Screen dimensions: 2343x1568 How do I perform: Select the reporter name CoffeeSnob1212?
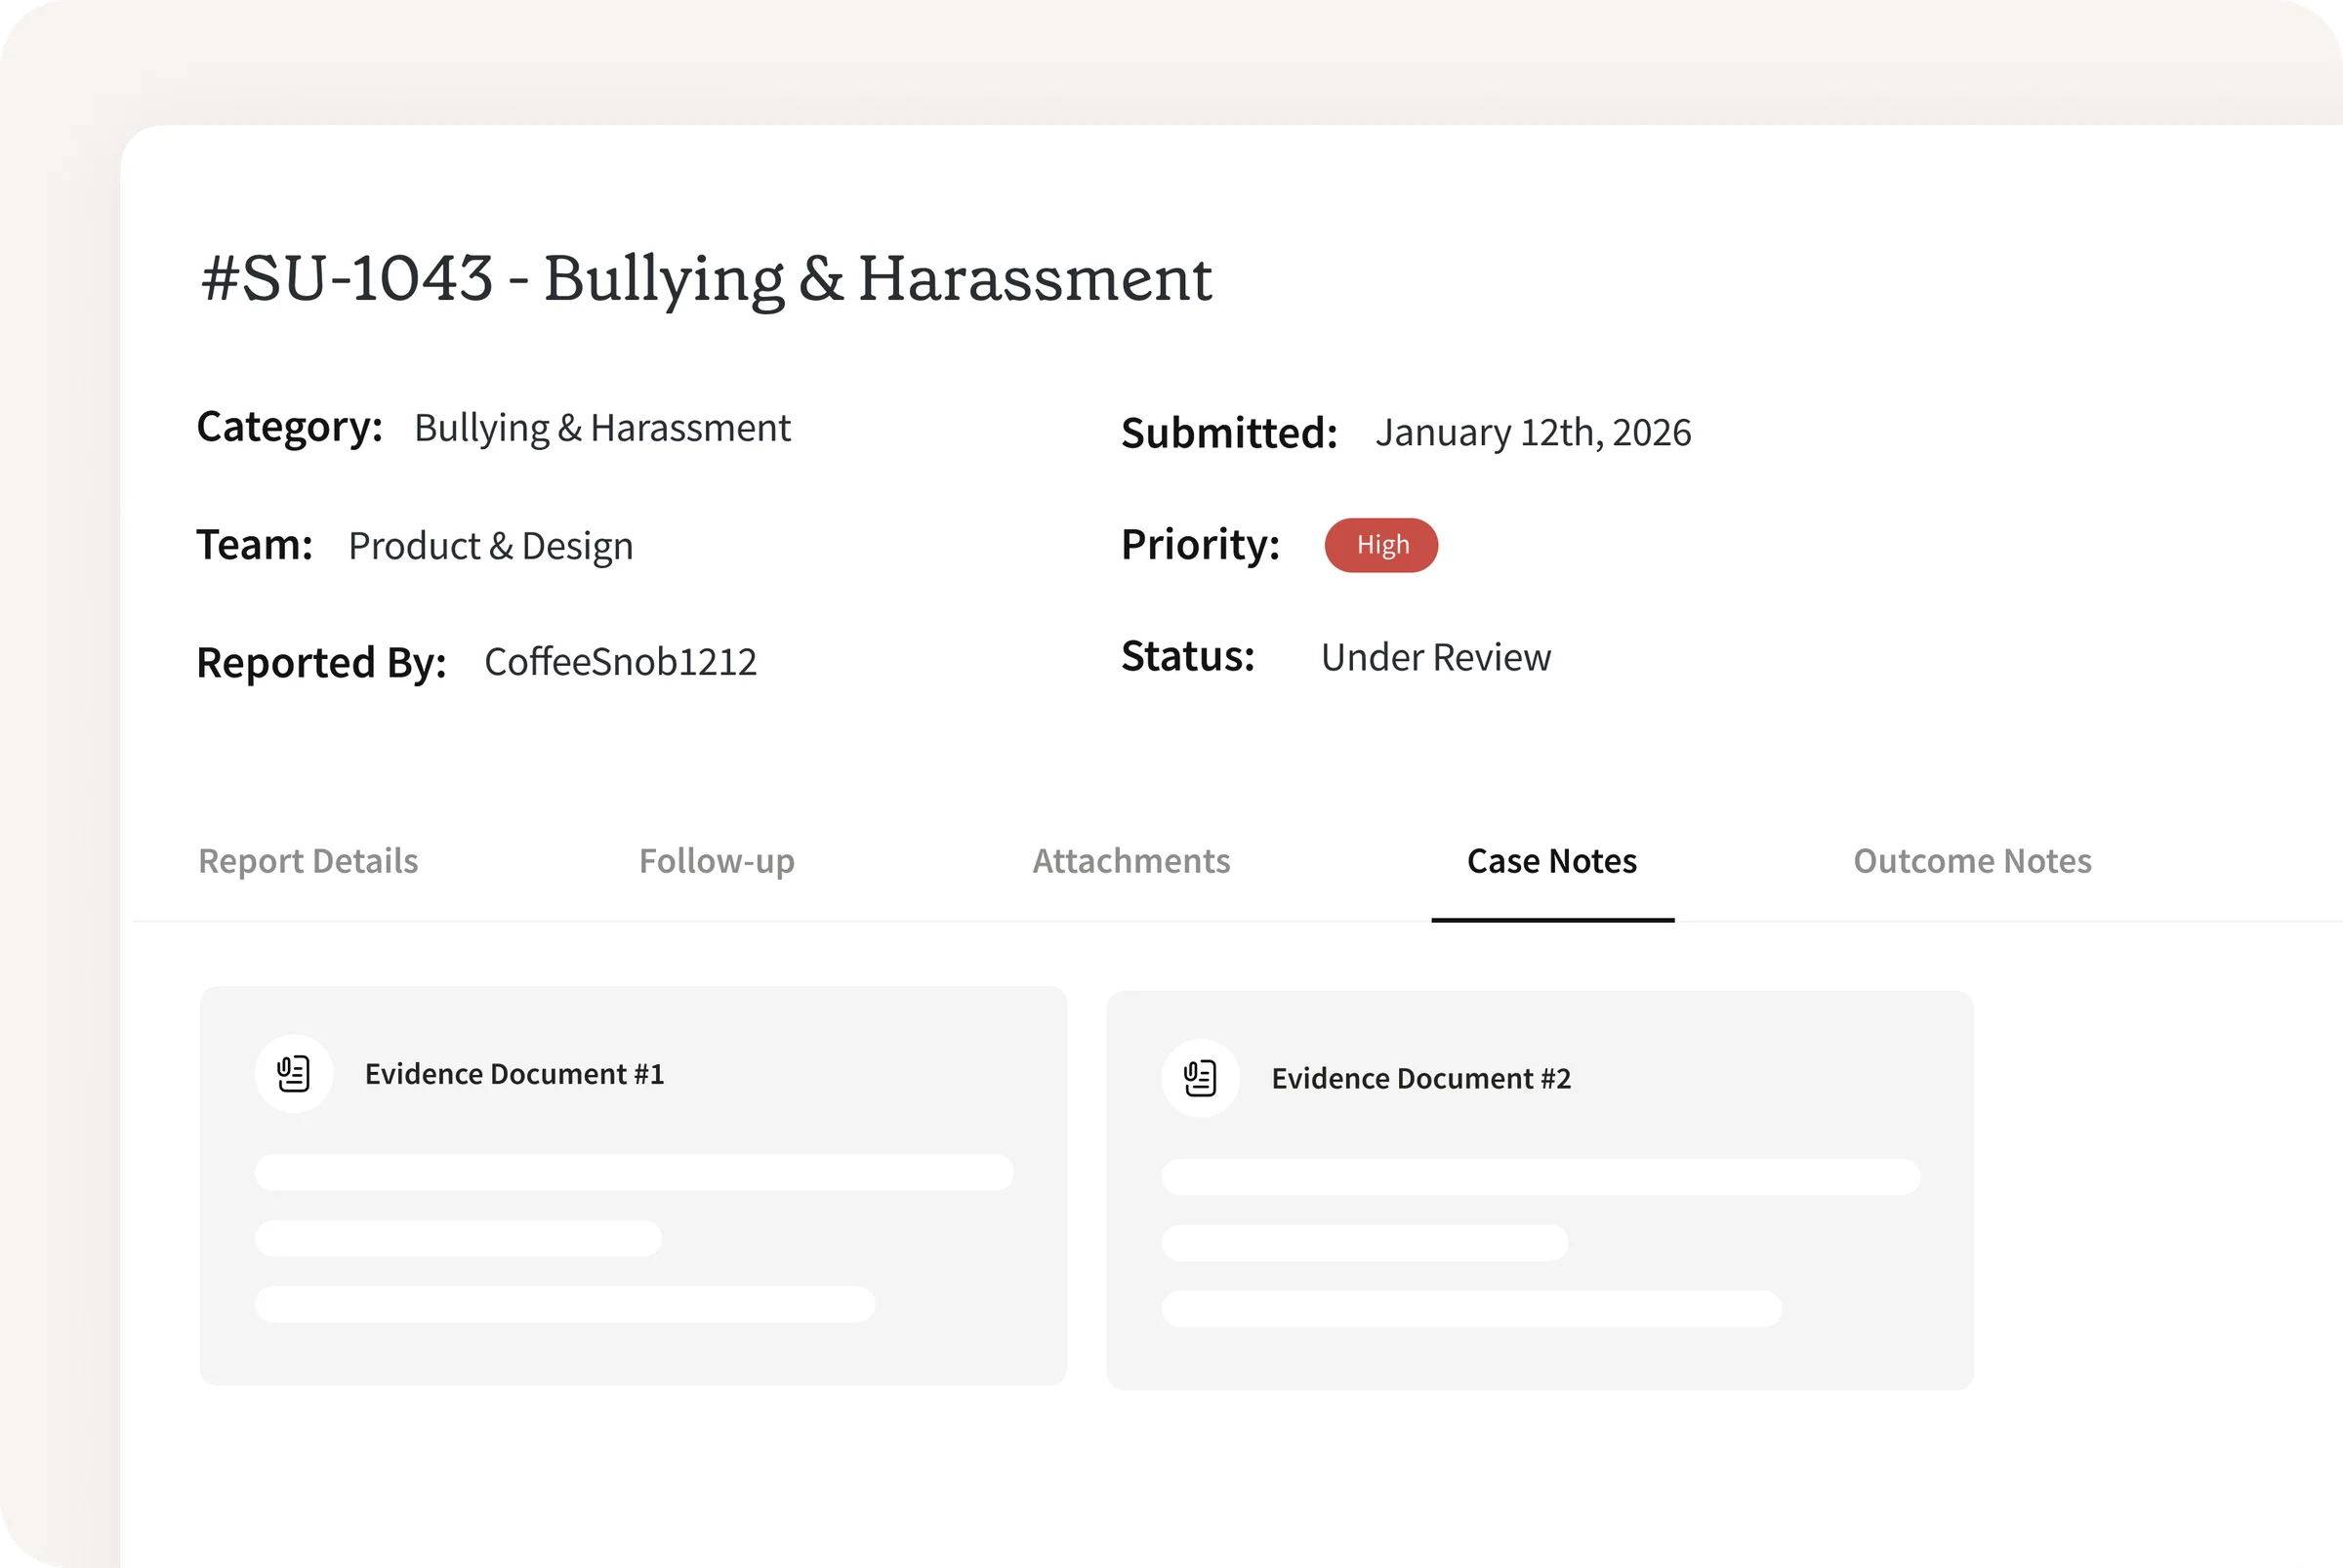(x=620, y=662)
